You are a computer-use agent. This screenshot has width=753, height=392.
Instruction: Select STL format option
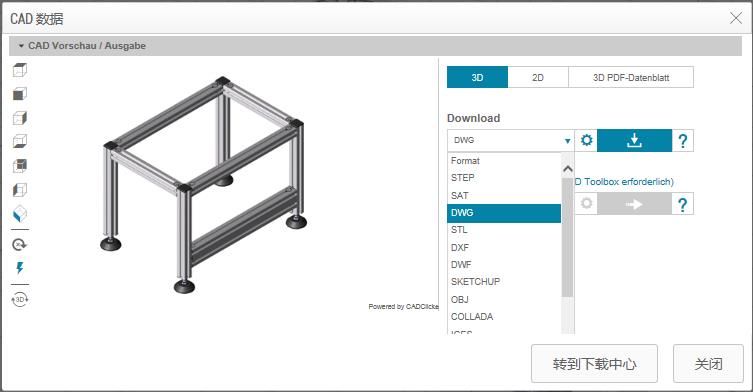click(504, 230)
